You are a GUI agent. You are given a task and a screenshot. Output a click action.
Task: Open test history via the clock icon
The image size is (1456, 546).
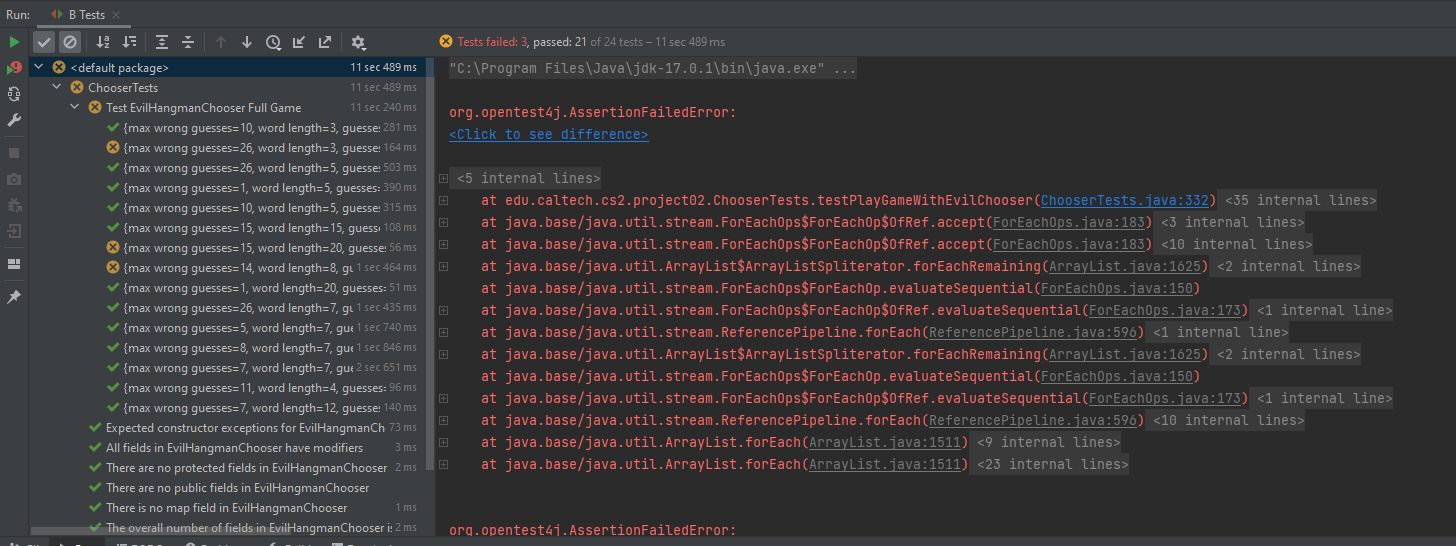[273, 42]
